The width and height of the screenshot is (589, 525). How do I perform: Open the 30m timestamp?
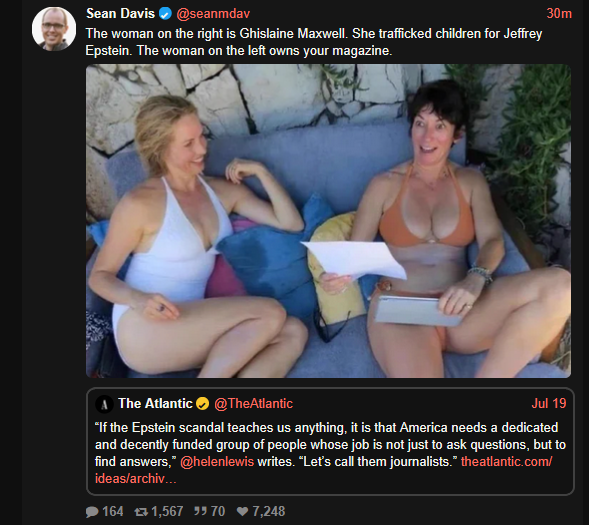[x=559, y=14]
